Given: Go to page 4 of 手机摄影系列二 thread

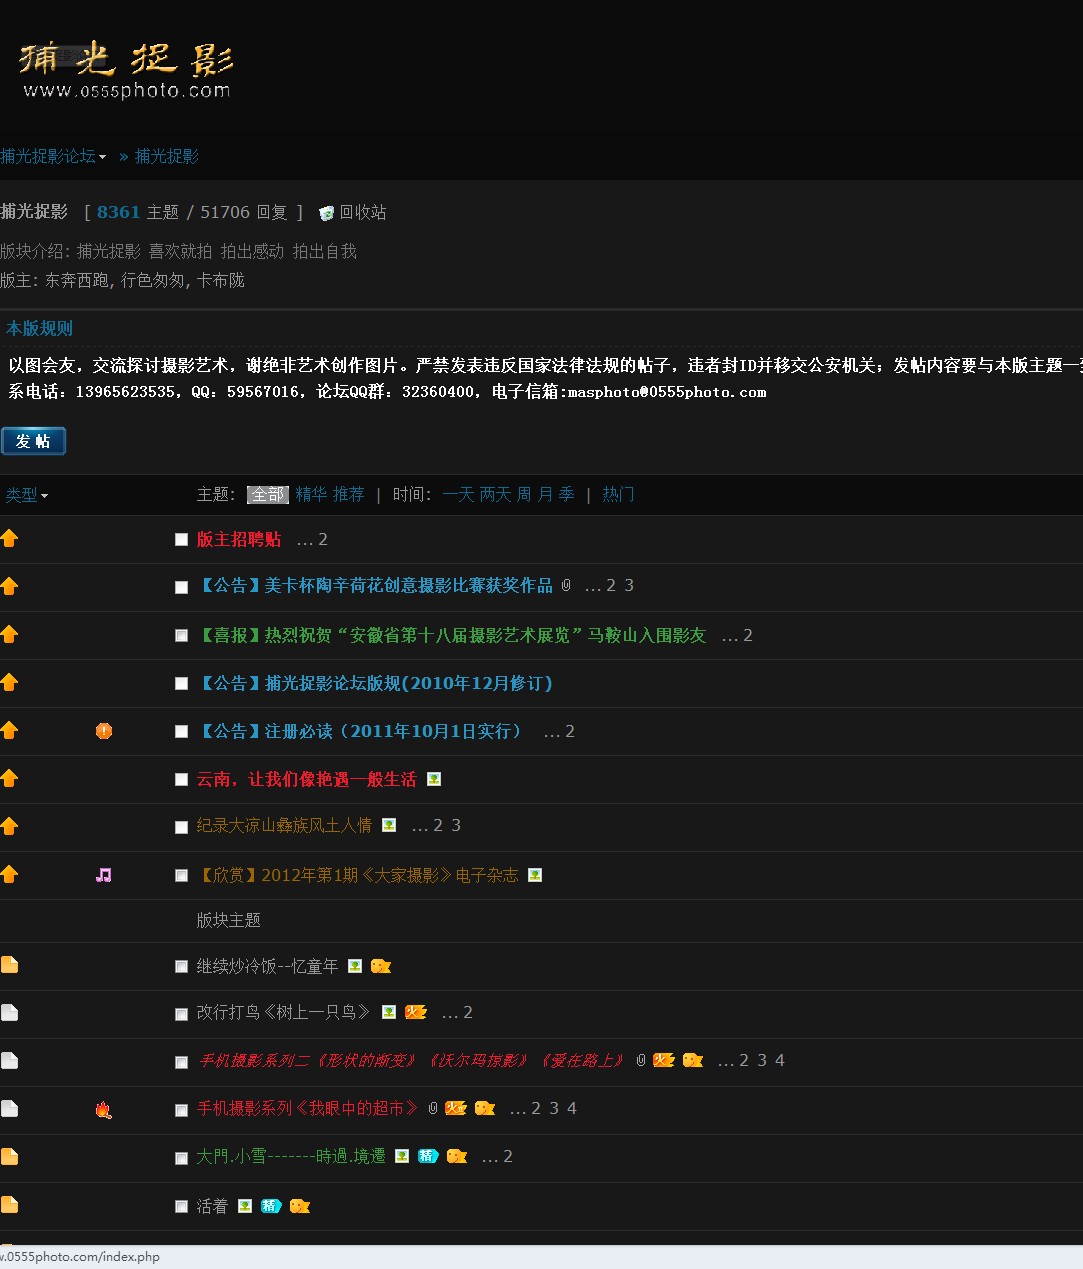Looking at the screenshot, I should 780,1060.
